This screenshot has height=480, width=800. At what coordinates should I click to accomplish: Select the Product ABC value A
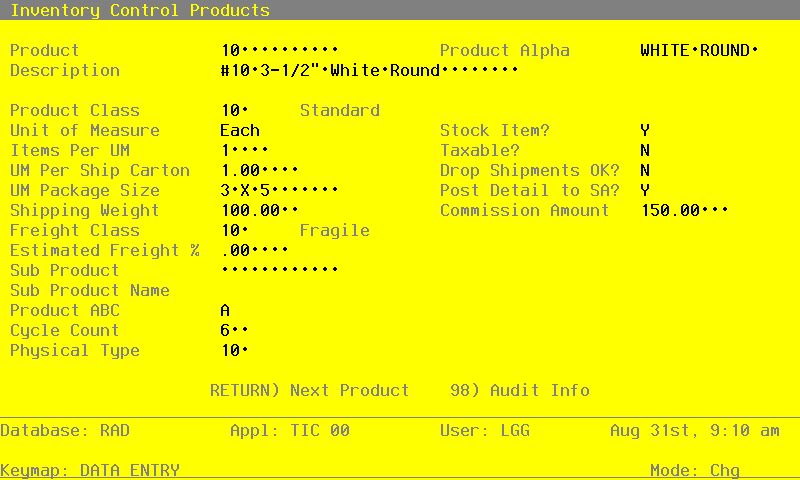tap(225, 310)
